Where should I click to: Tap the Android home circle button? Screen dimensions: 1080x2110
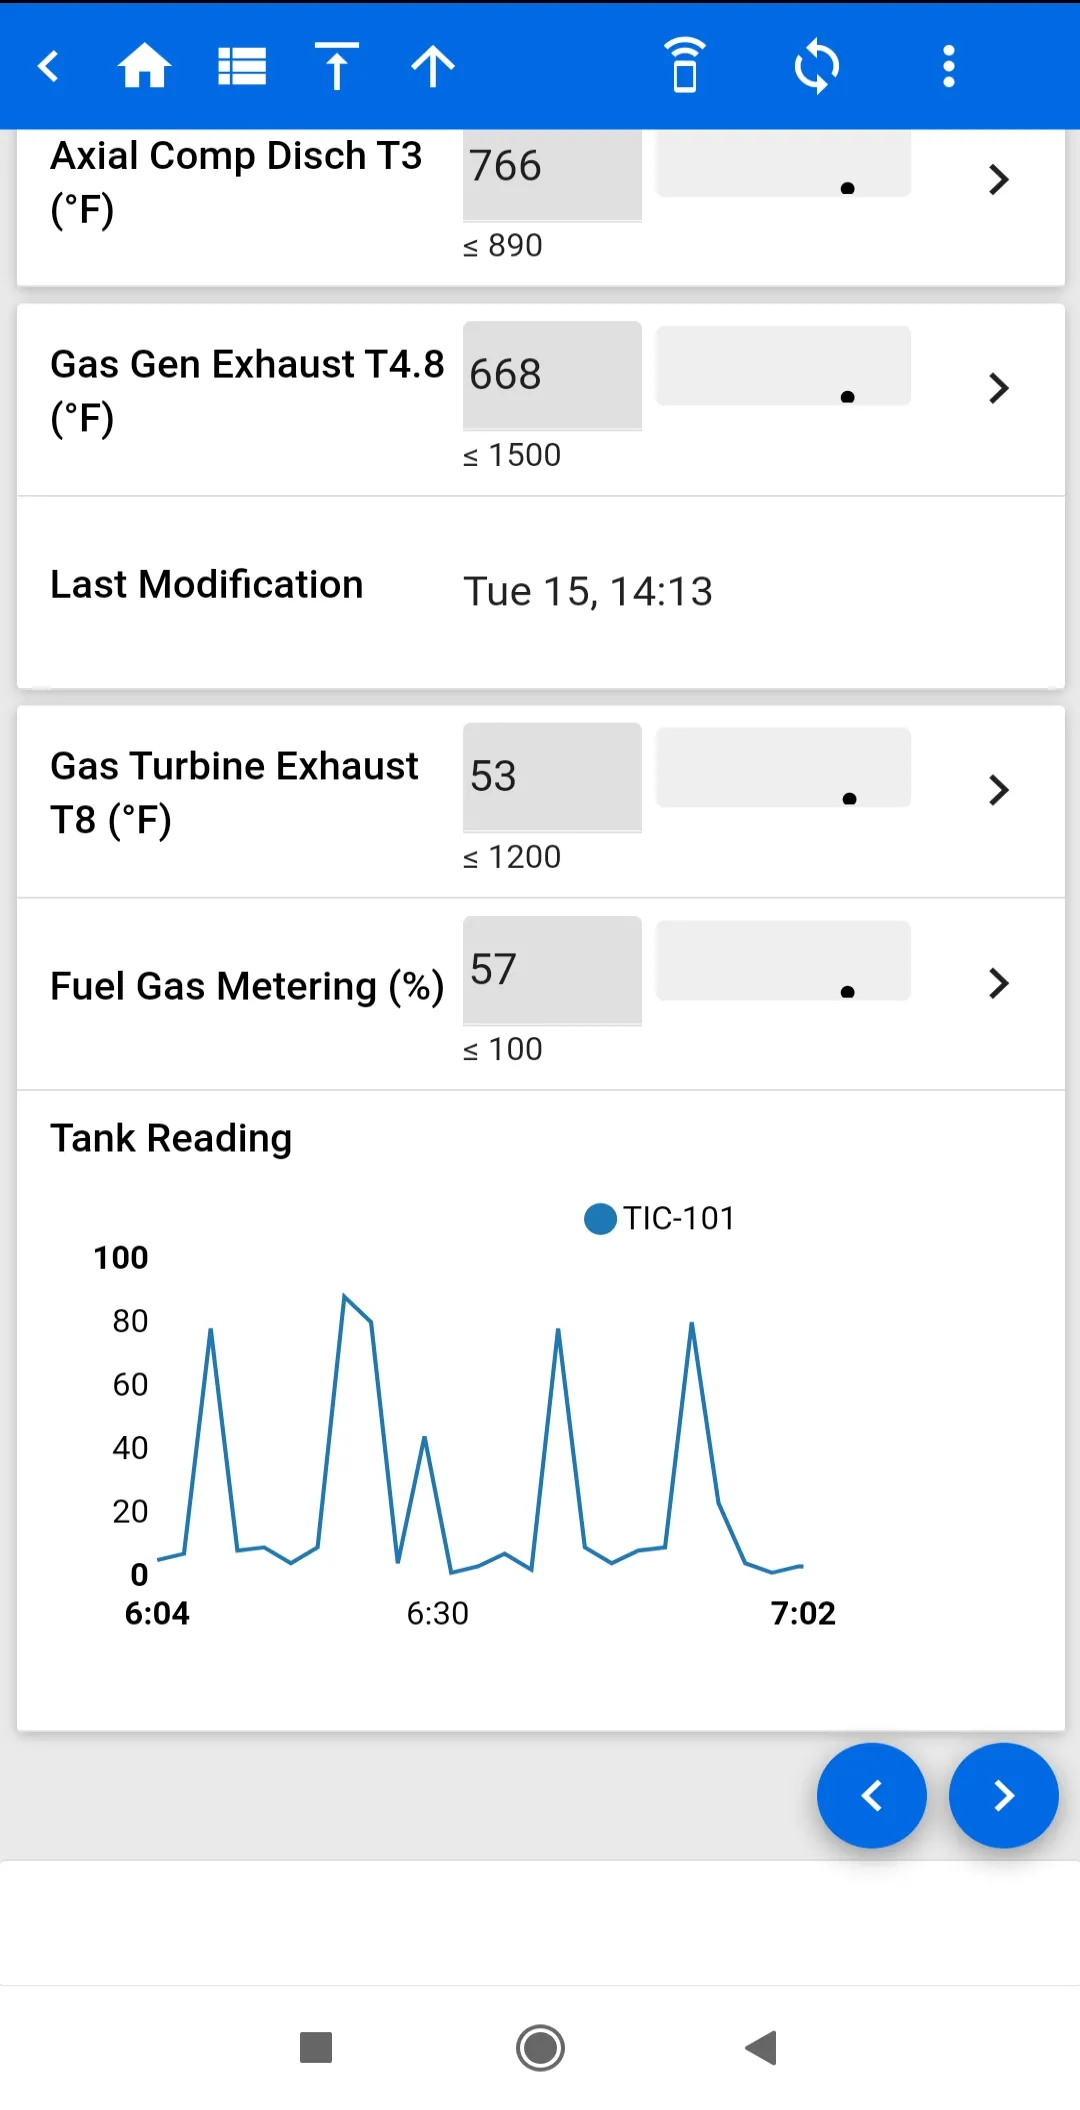pos(540,2048)
